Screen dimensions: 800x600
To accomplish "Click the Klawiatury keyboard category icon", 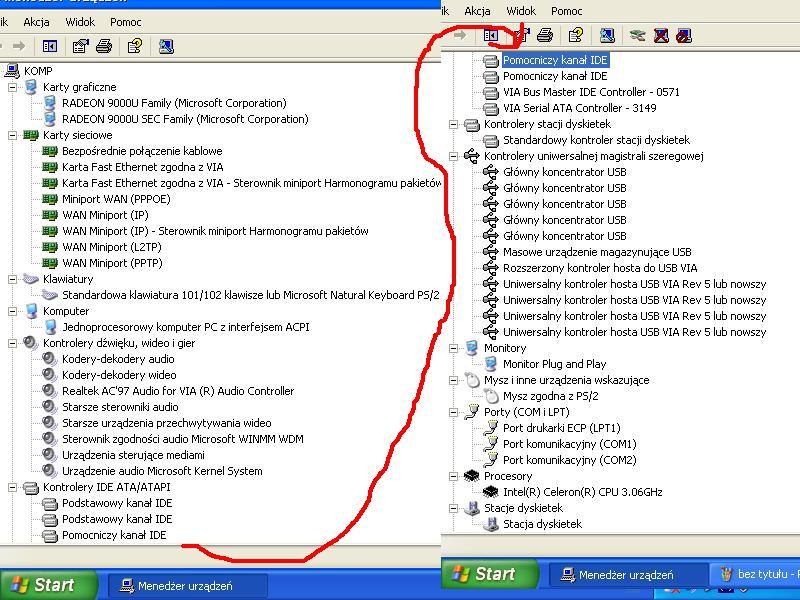I will (31, 279).
